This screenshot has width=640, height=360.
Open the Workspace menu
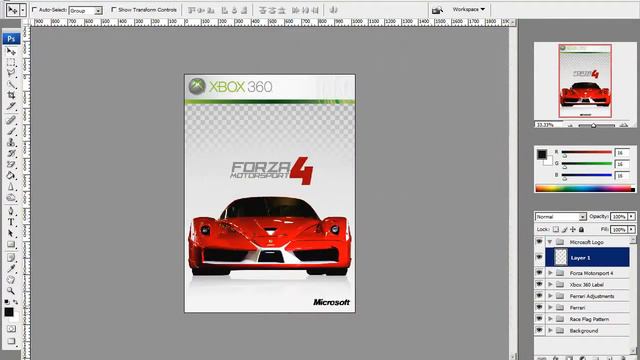point(468,9)
